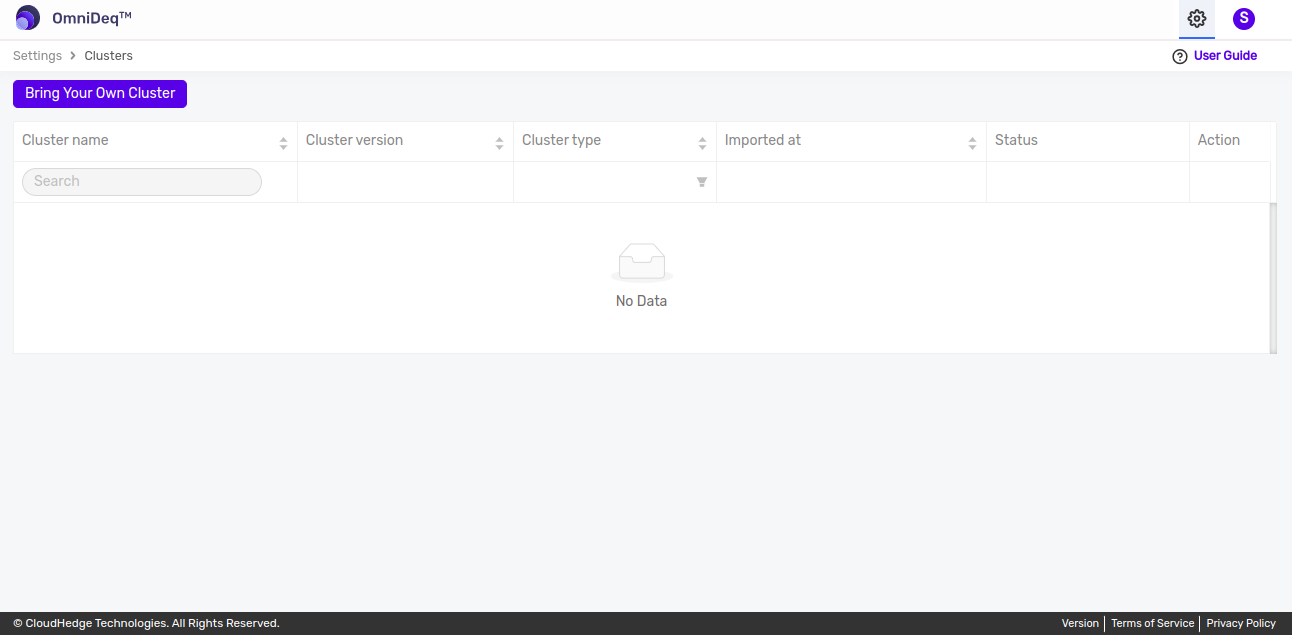Click the Clusters breadcrumb
Viewport: 1292px width, 635px height.
click(x=108, y=56)
